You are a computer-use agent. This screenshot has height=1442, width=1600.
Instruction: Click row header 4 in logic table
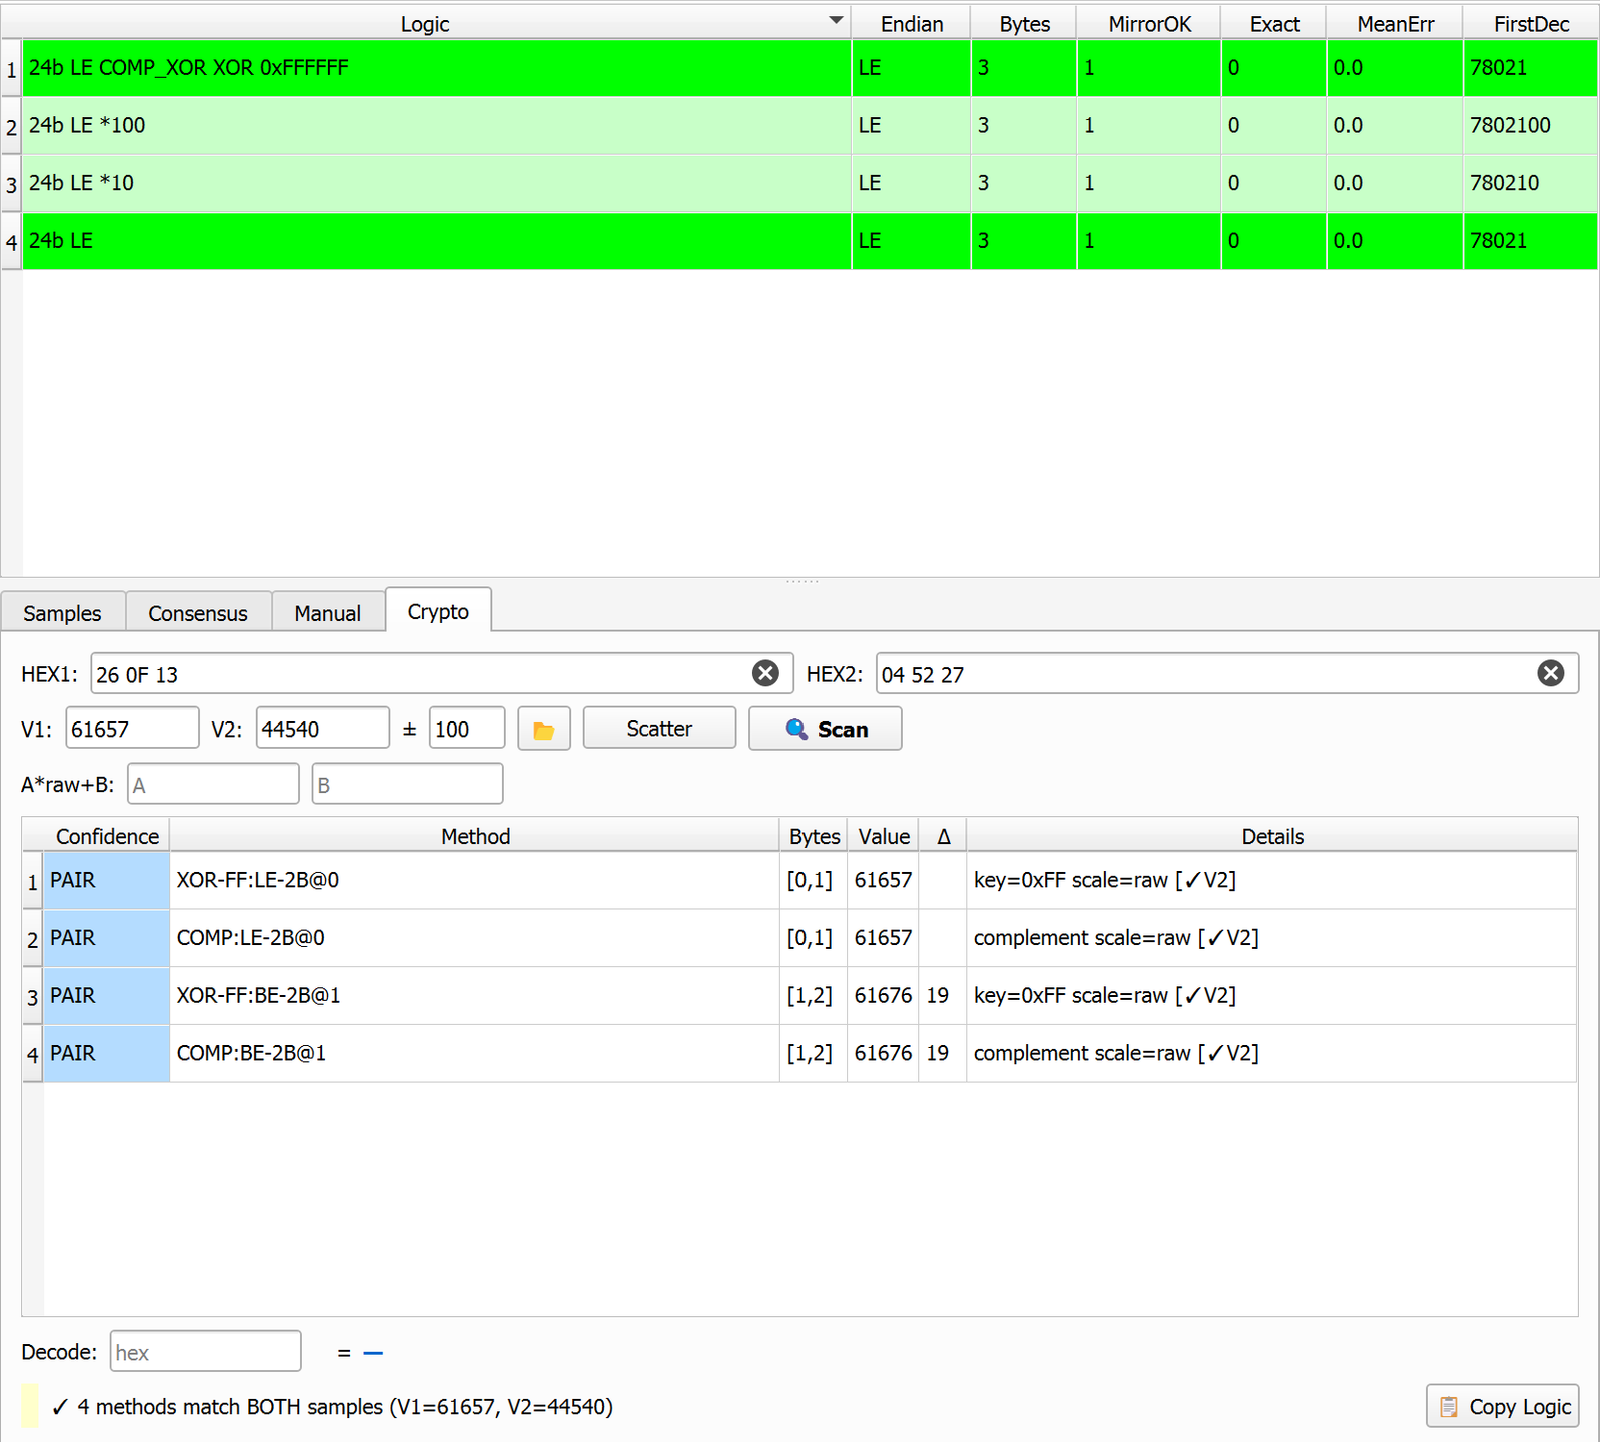(x=11, y=241)
